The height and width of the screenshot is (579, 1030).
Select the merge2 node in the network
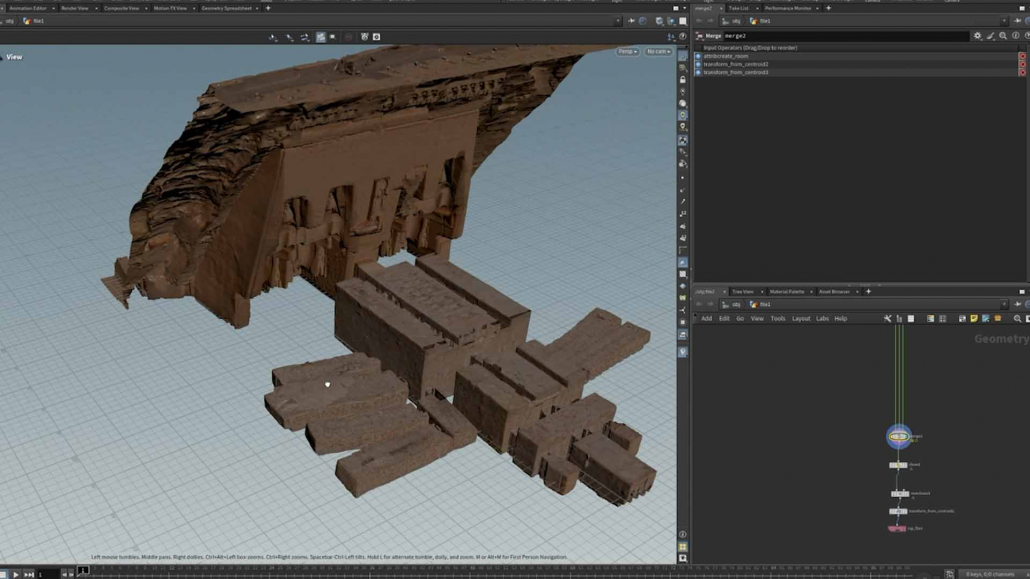point(898,436)
